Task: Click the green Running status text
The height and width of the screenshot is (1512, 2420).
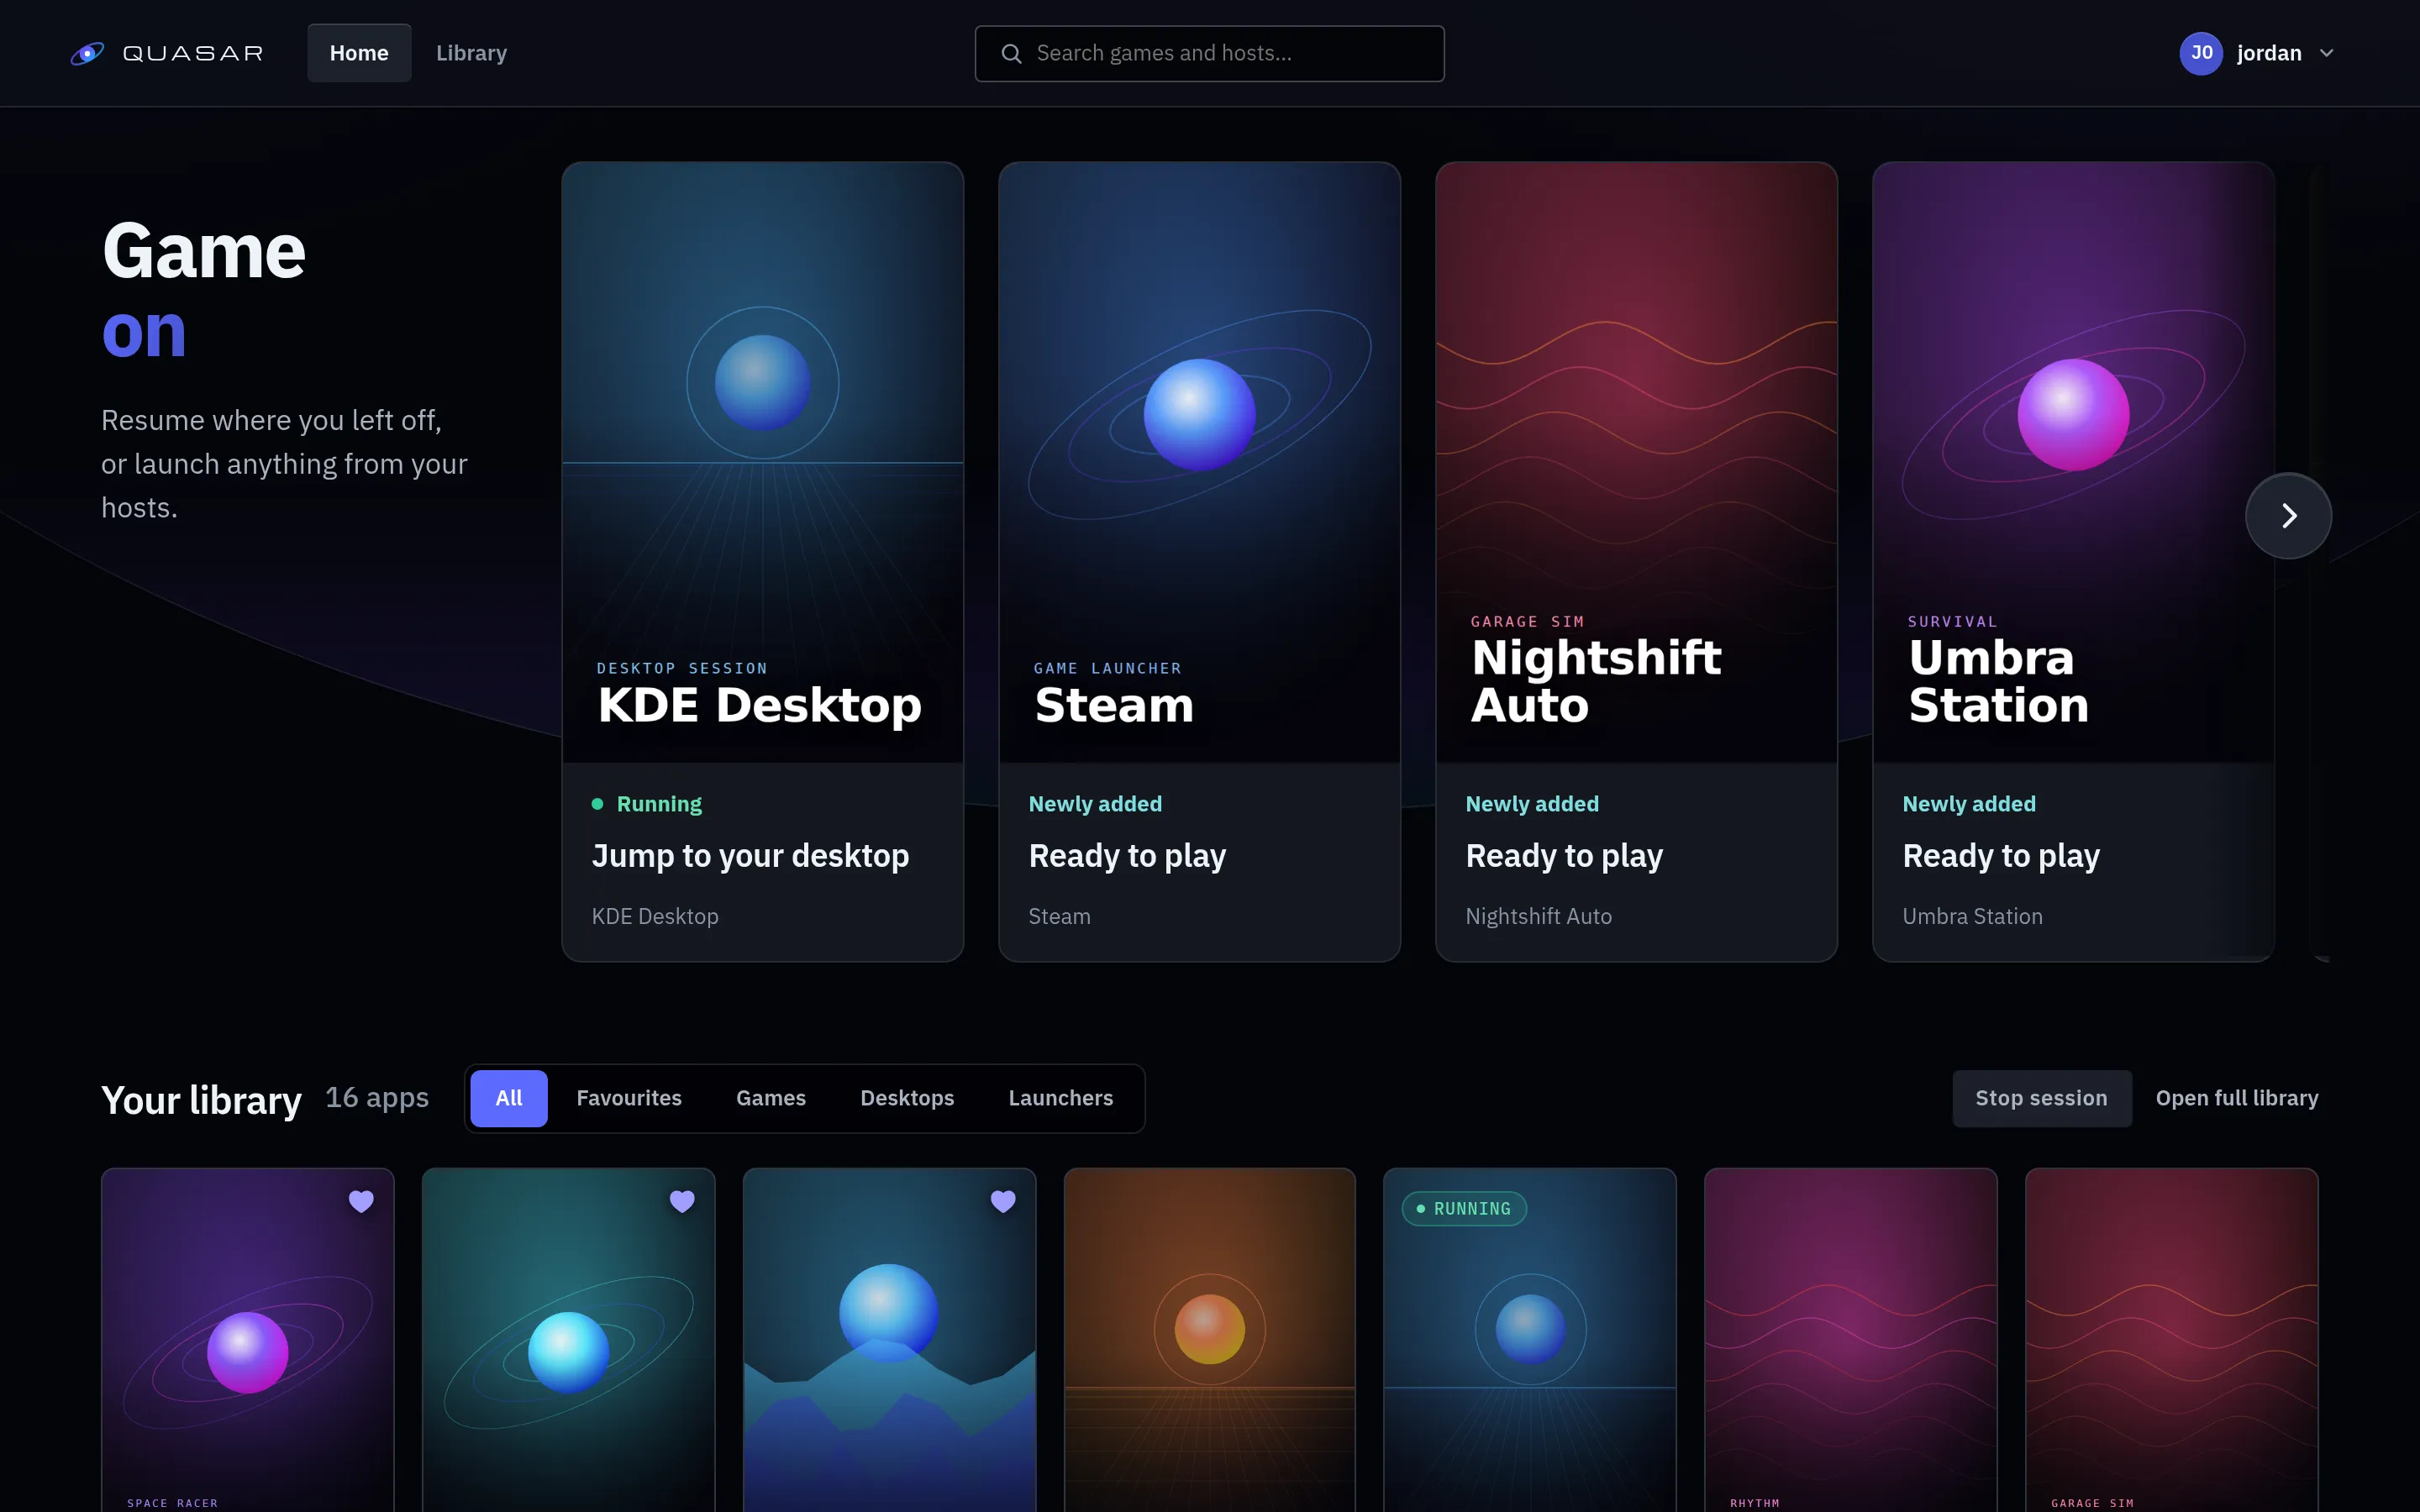Action: pyautogui.click(x=659, y=804)
